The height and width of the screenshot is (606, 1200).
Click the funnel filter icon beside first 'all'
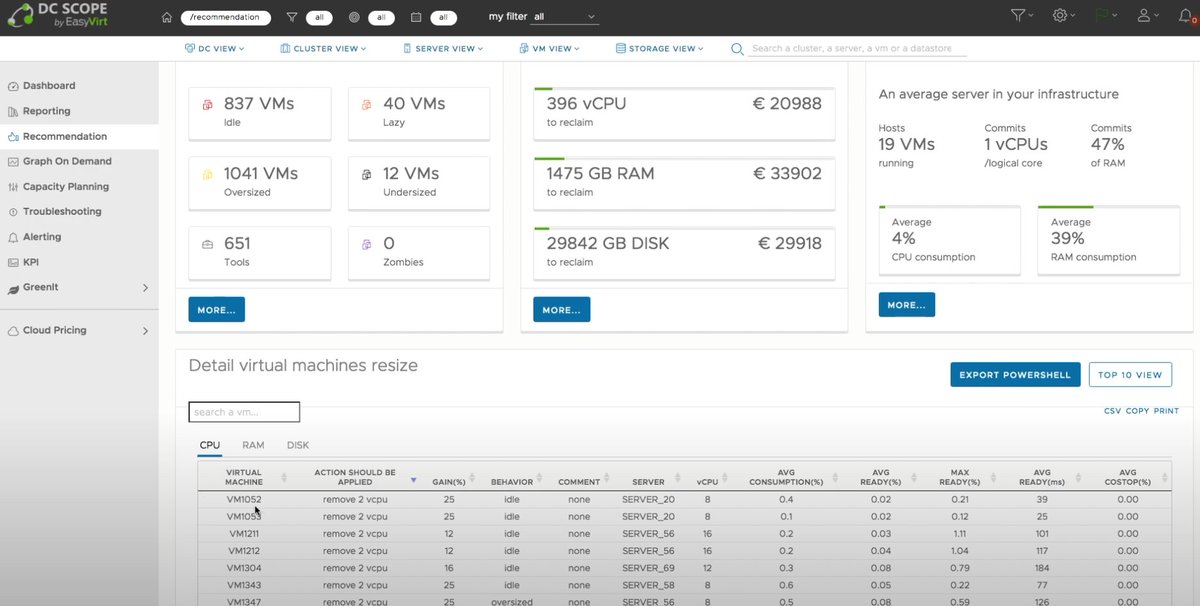point(291,17)
